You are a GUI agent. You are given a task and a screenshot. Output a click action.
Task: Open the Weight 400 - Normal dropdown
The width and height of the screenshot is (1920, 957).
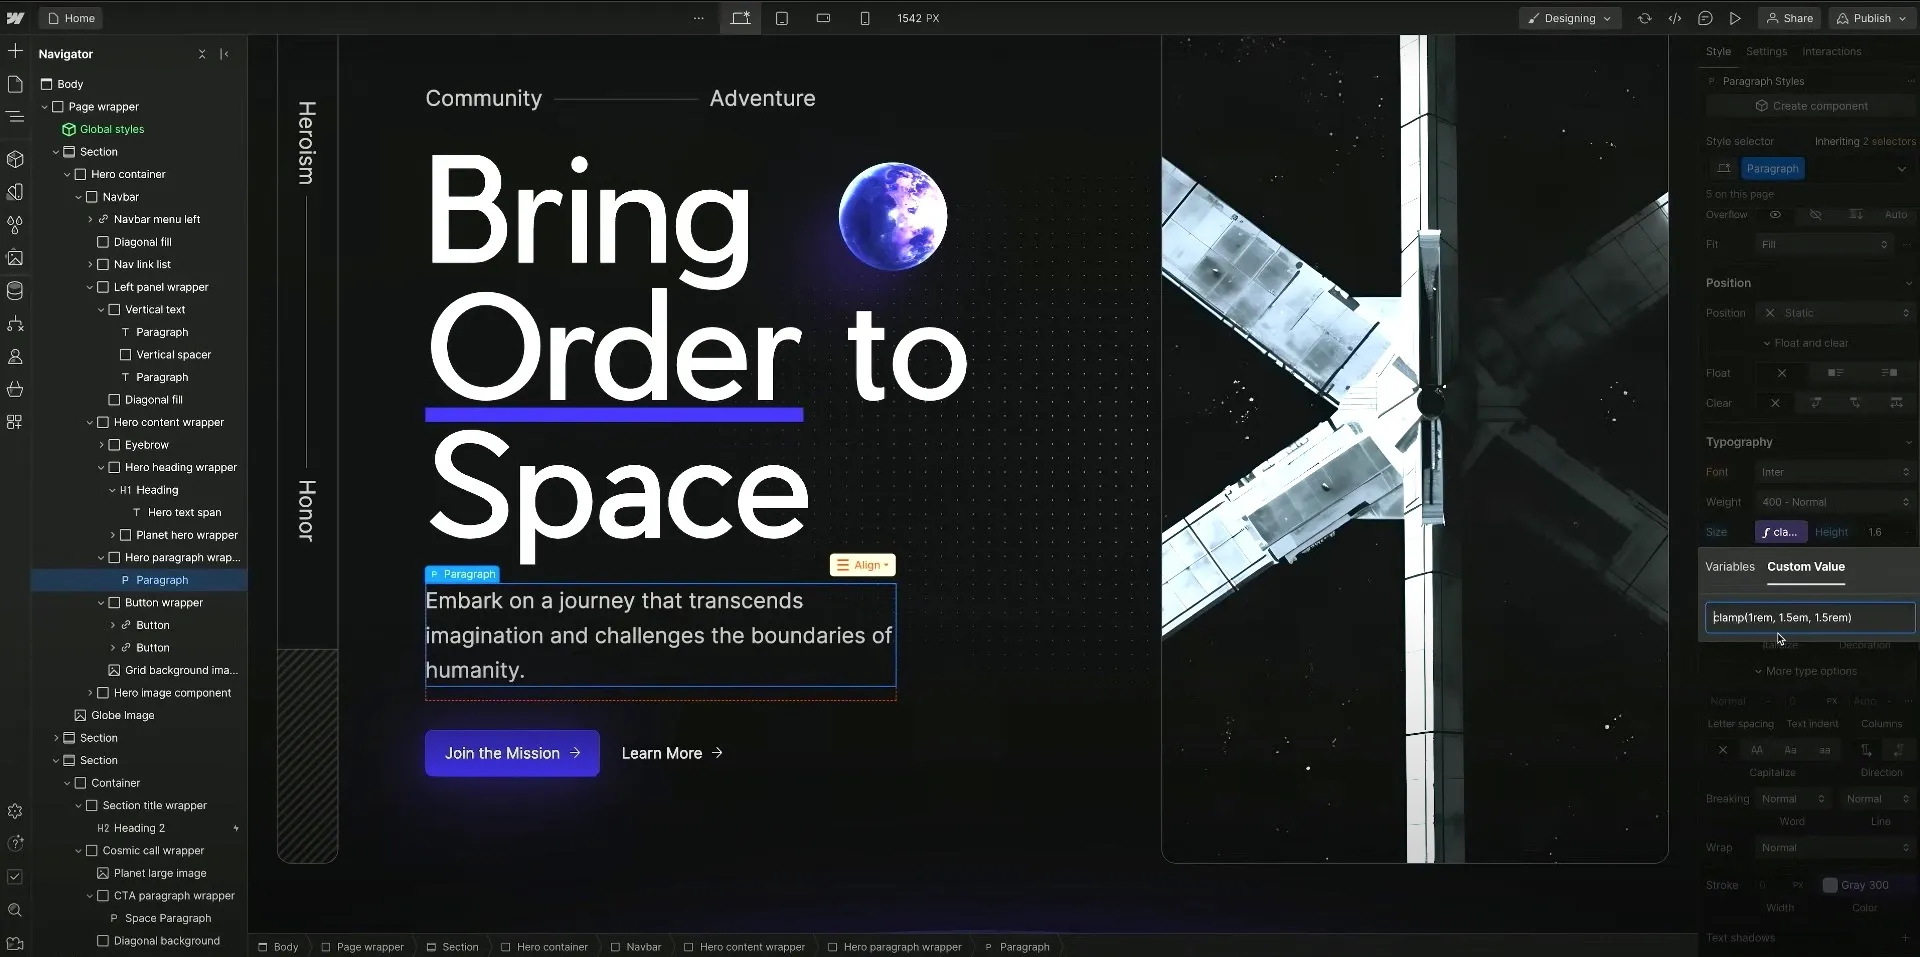coord(1836,502)
